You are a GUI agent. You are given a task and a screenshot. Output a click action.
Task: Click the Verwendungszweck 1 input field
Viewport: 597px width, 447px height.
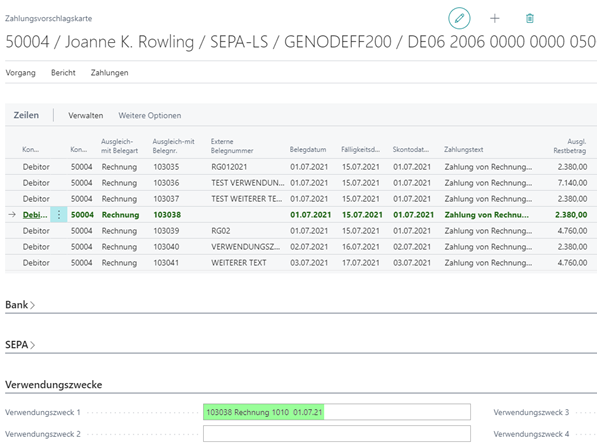(337, 412)
